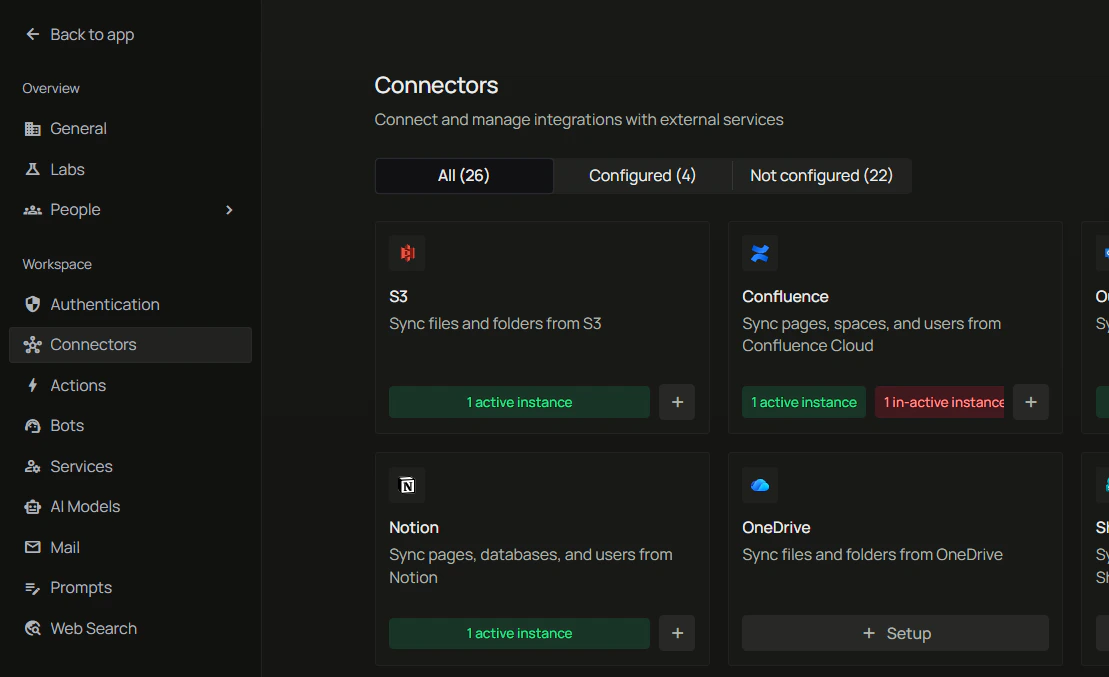The width and height of the screenshot is (1109, 677).
Task: Switch to the Configured (4) tab
Action: point(642,175)
